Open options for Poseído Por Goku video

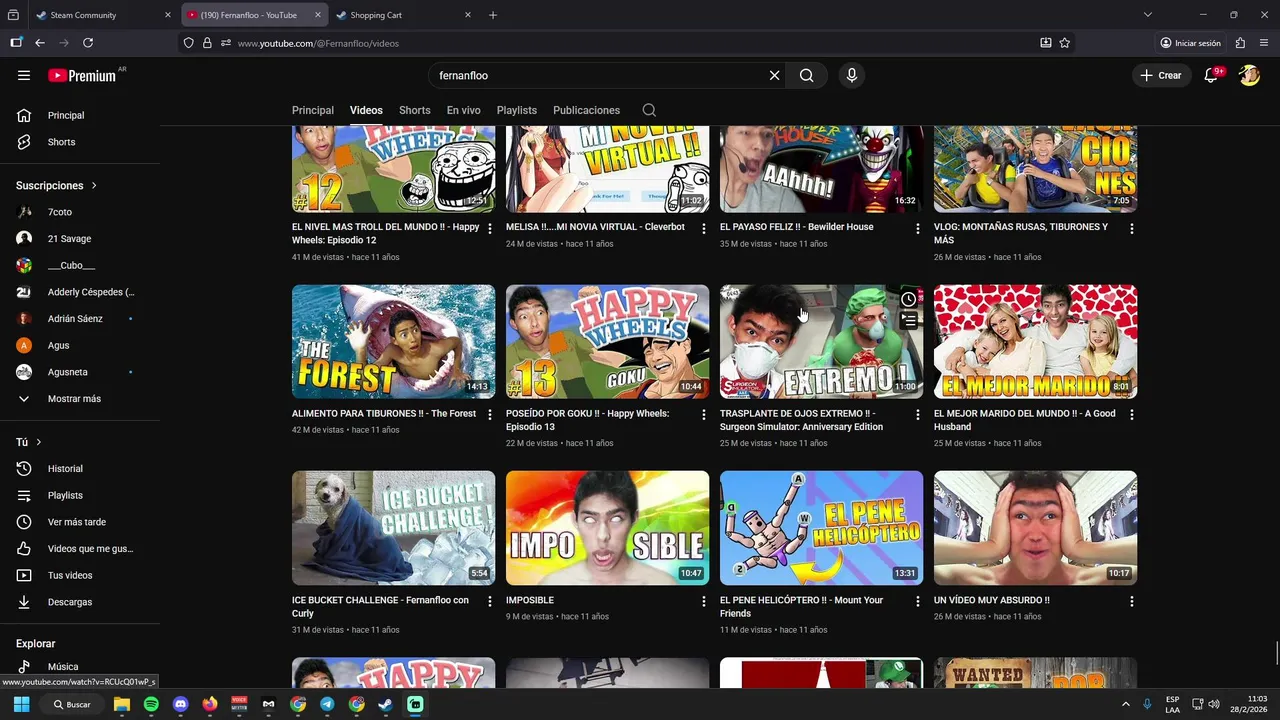(x=704, y=415)
